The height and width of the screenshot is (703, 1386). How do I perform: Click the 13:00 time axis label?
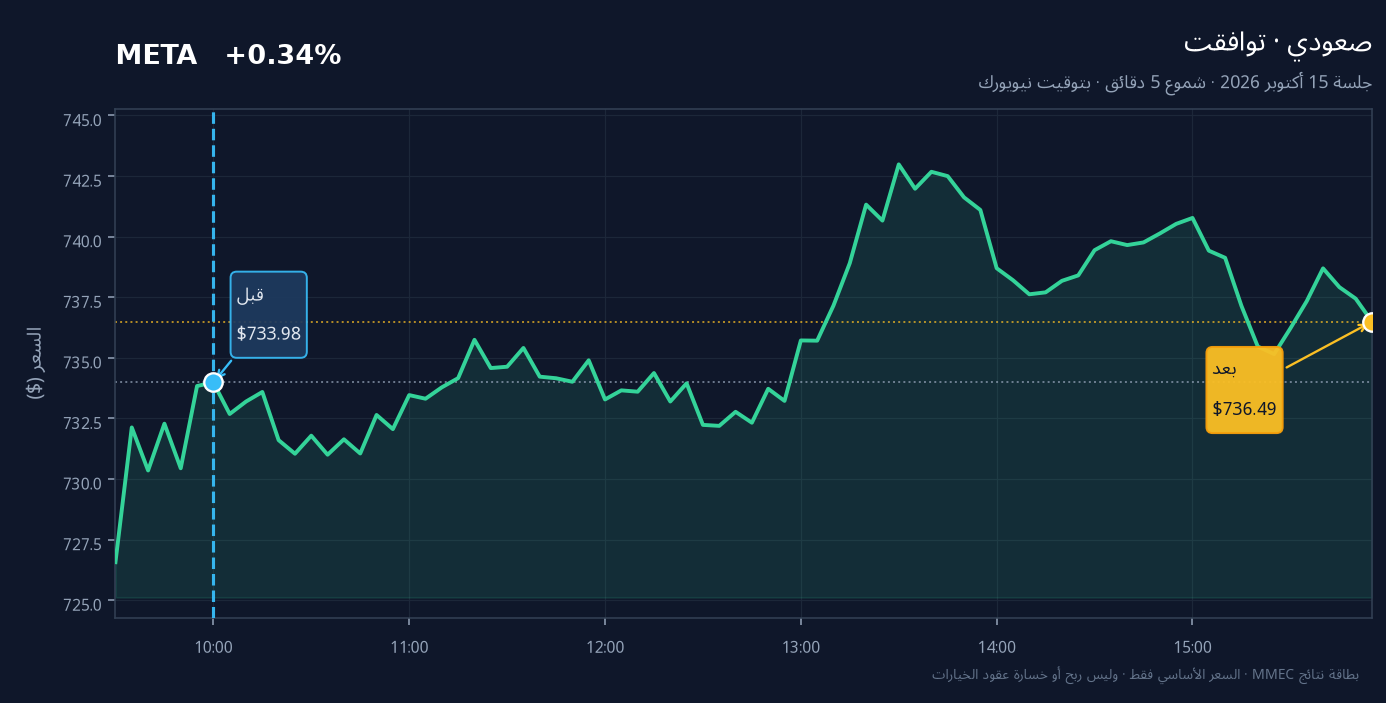[x=801, y=647]
